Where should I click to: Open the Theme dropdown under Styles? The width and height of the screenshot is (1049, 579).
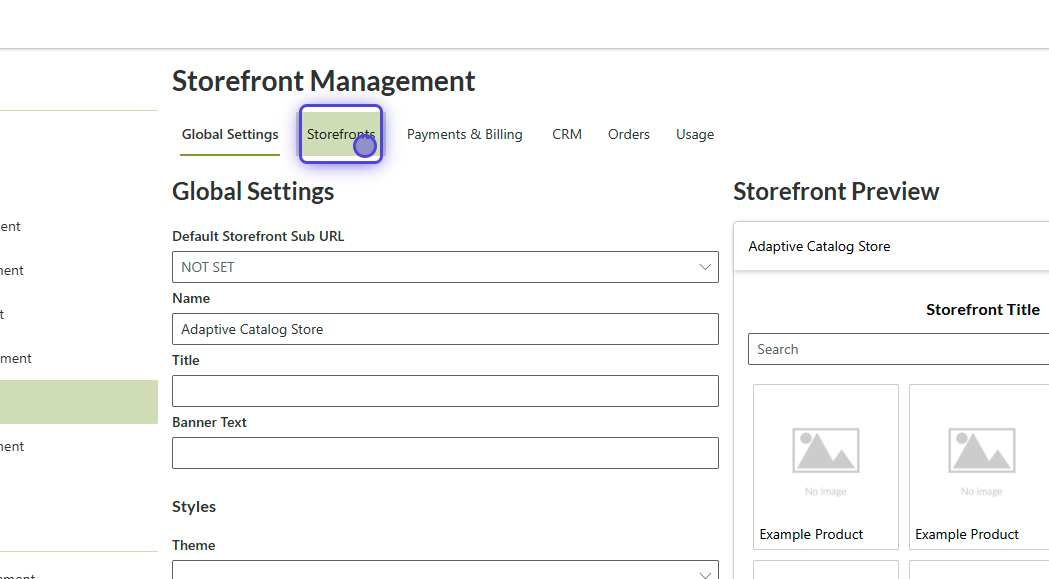click(446, 570)
